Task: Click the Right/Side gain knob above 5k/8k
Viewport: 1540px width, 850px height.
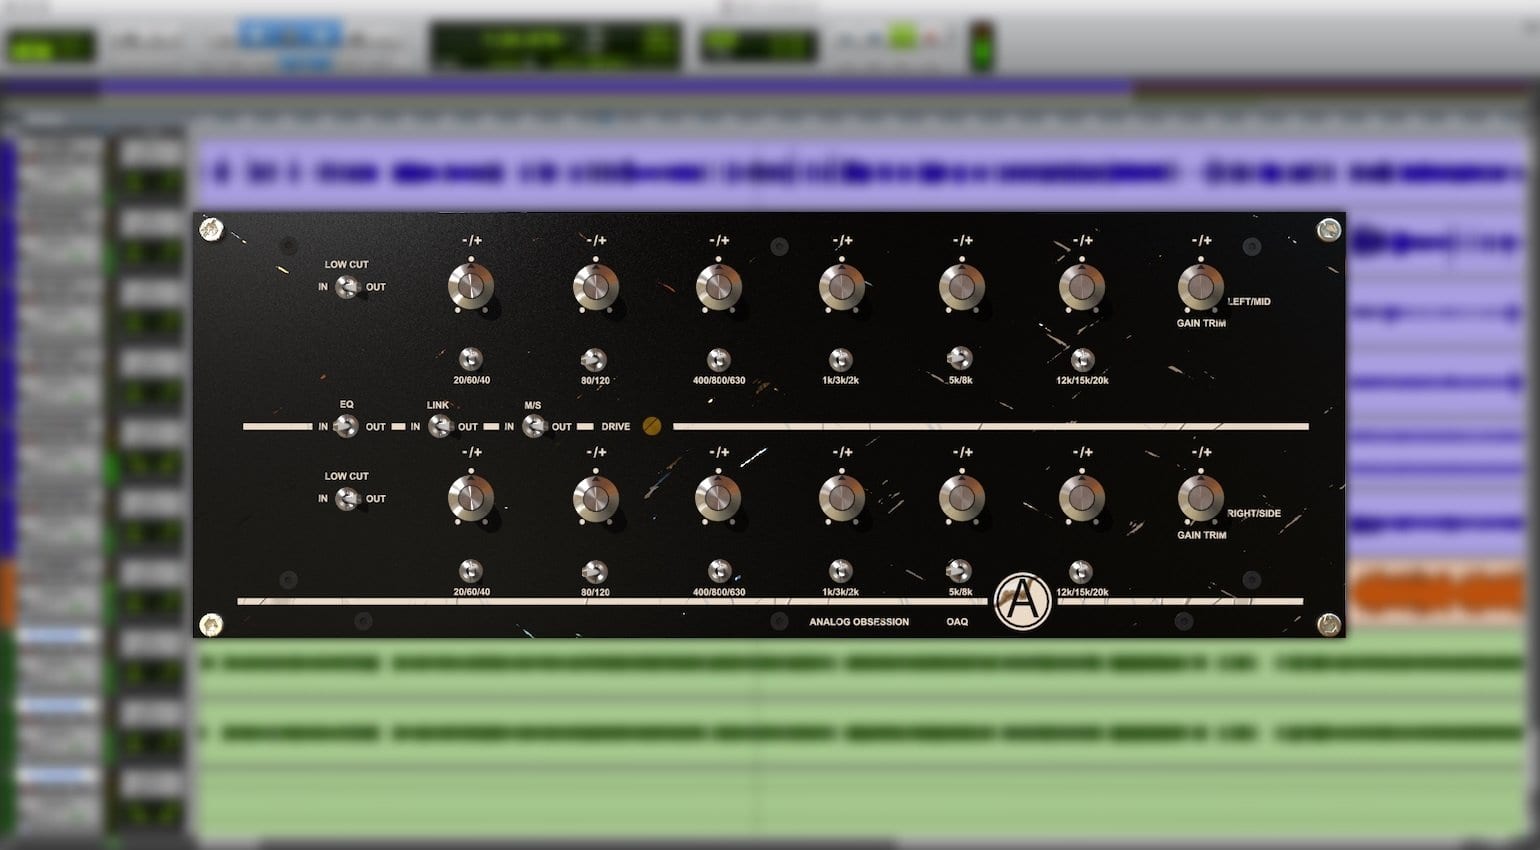Action: point(962,498)
